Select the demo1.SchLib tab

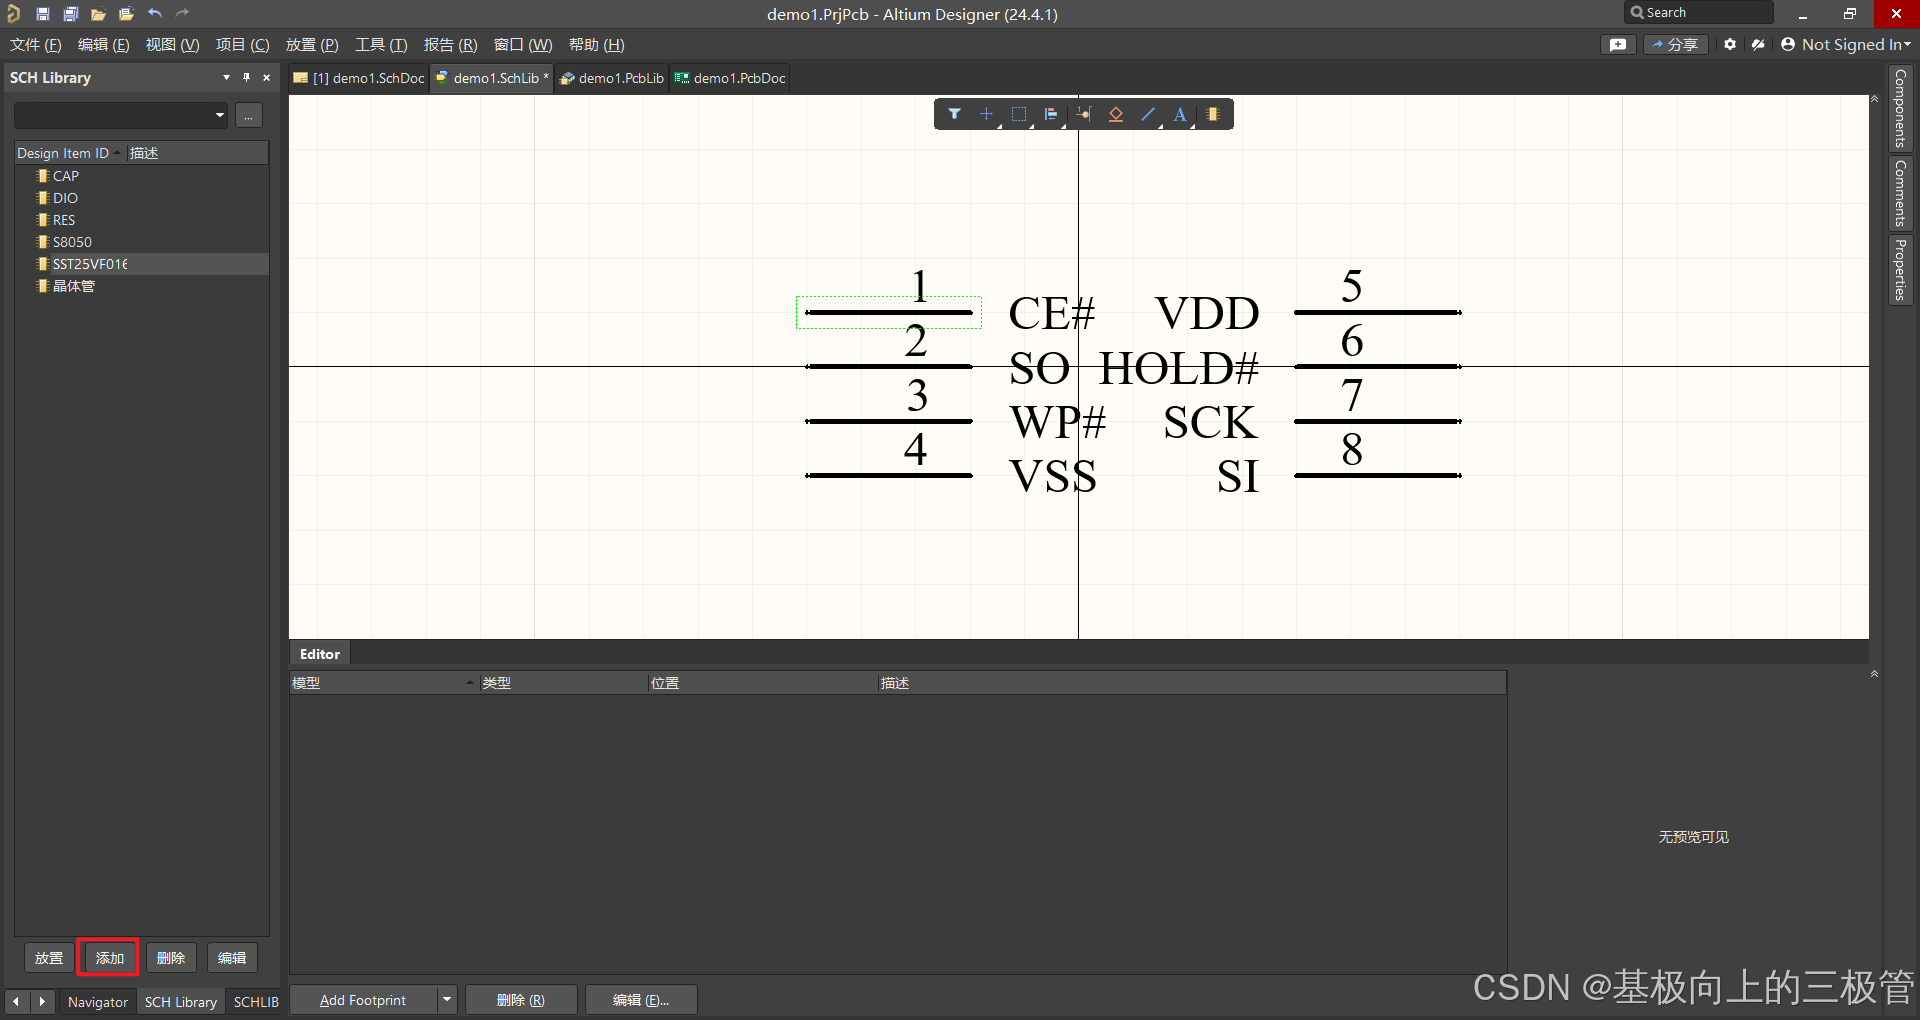492,78
